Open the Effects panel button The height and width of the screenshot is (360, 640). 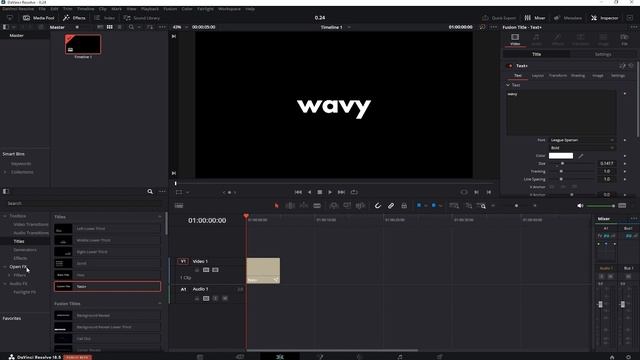(x=74, y=18)
